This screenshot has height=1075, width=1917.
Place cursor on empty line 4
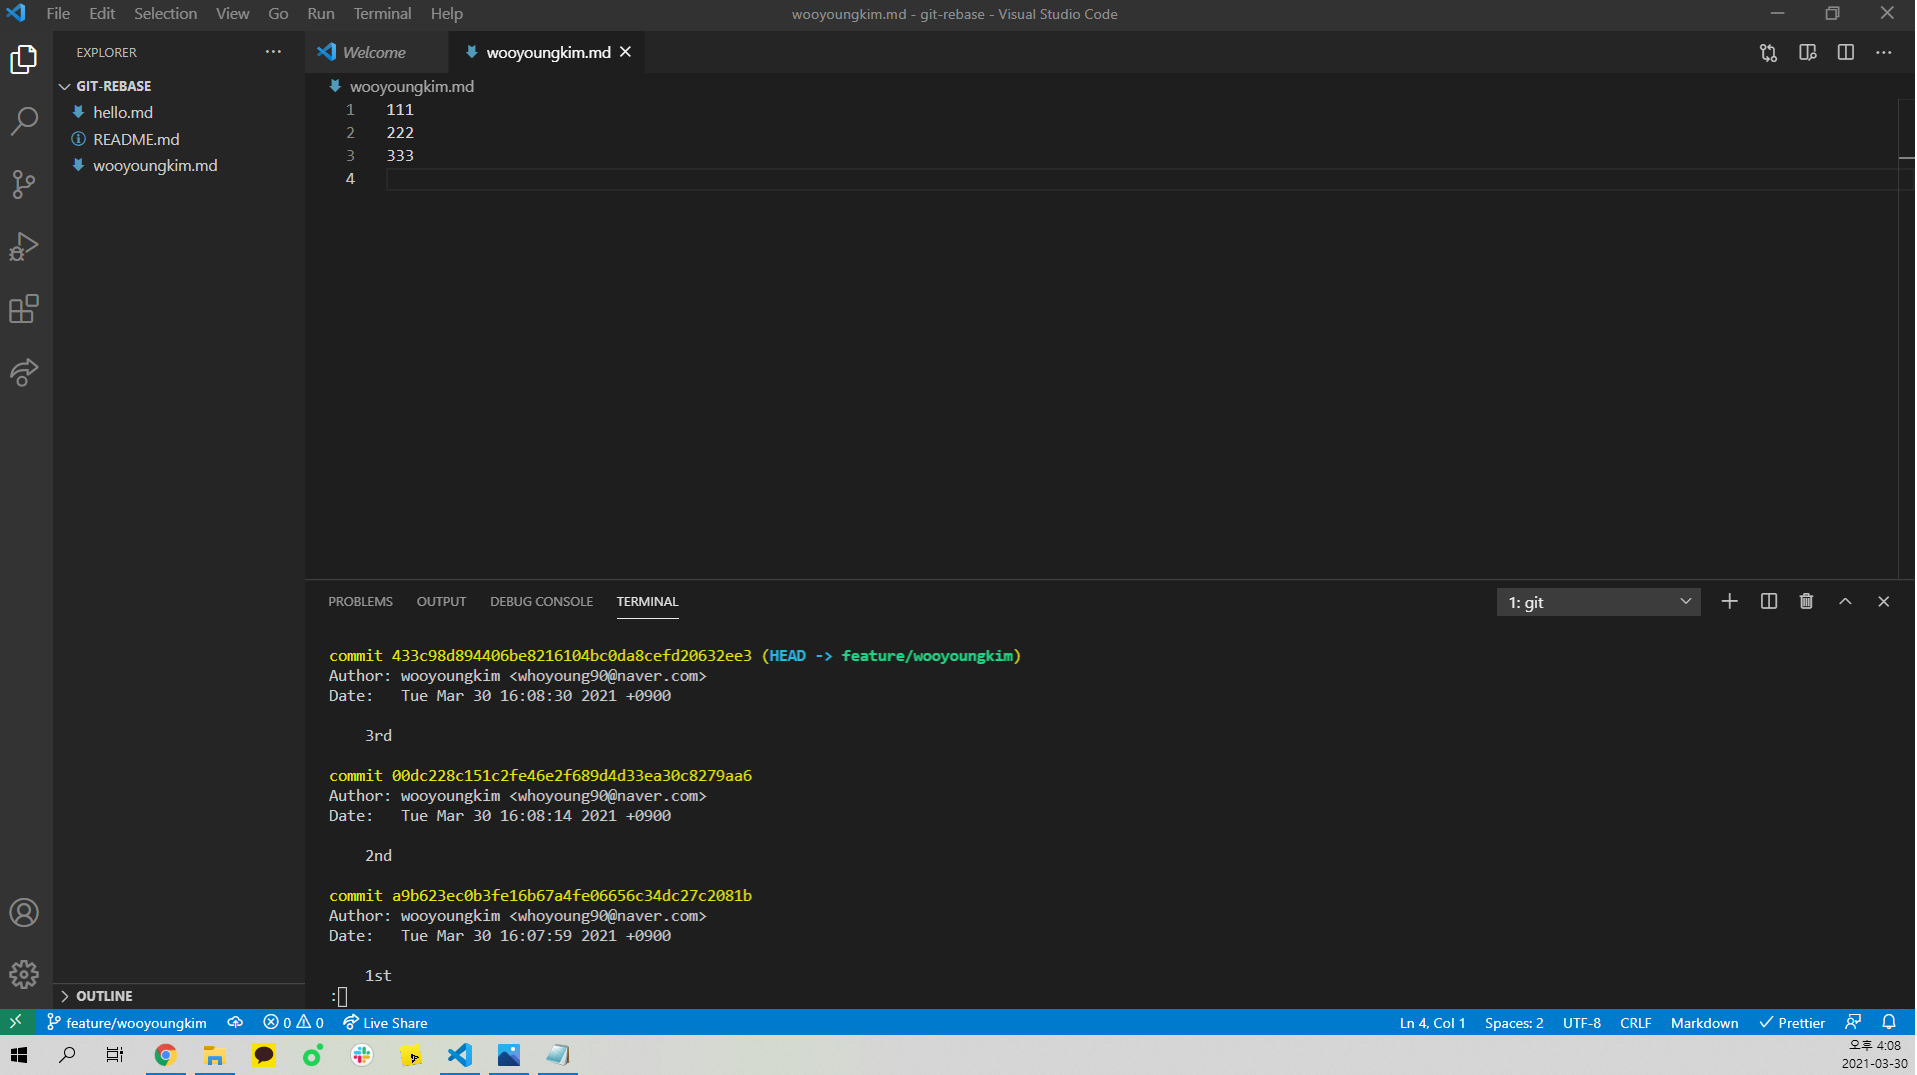(x=1140, y=178)
